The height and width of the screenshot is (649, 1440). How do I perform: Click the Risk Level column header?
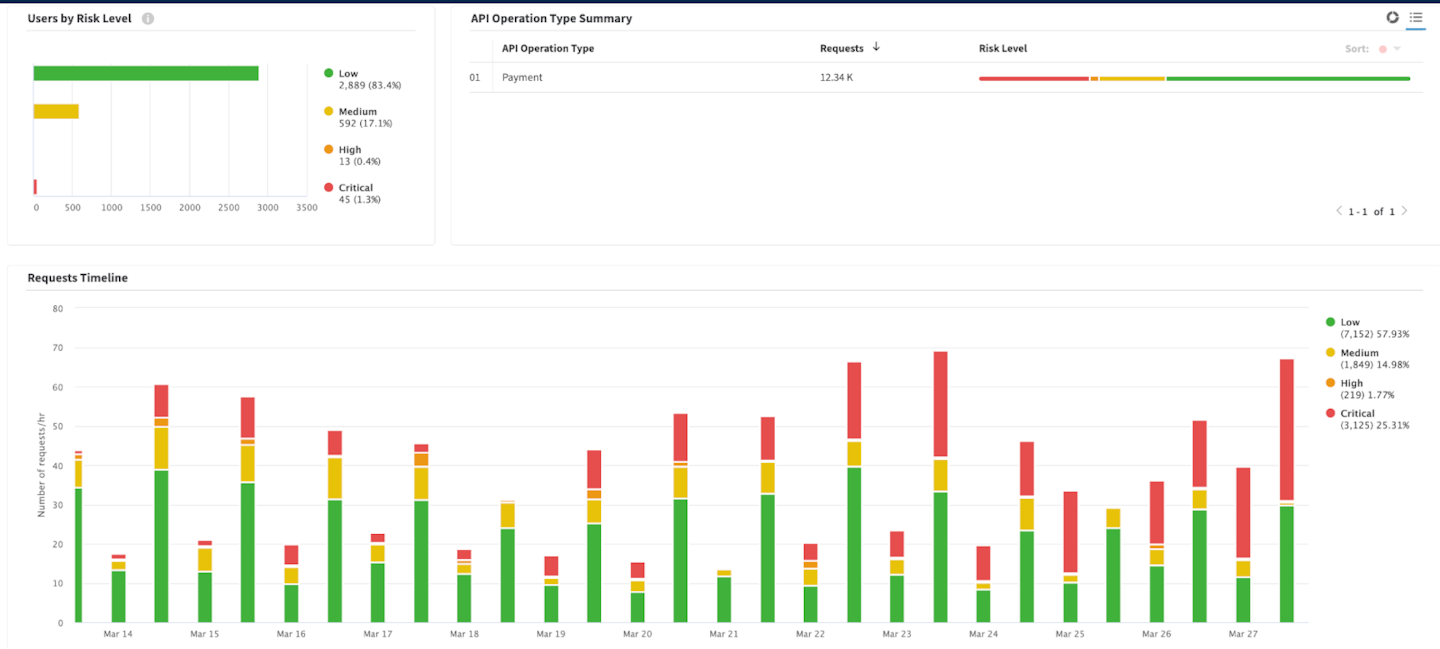[1002, 48]
